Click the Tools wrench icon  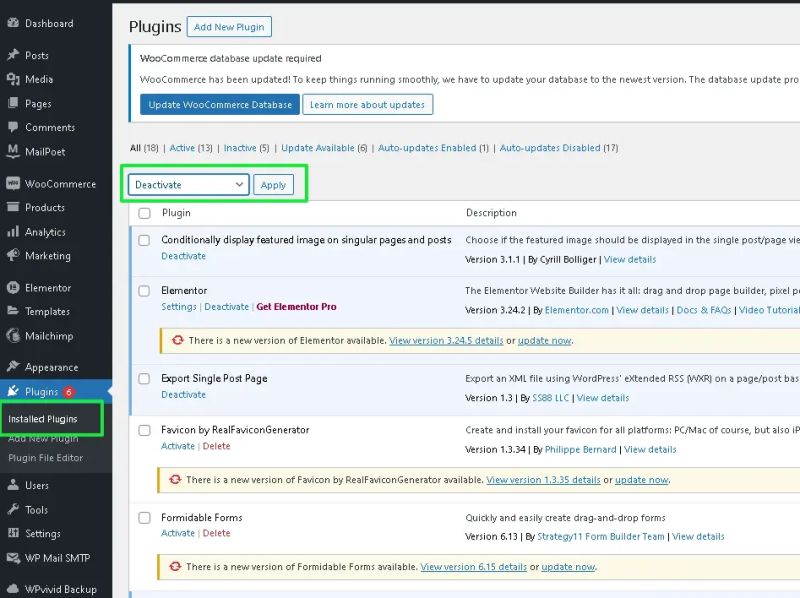(13, 509)
